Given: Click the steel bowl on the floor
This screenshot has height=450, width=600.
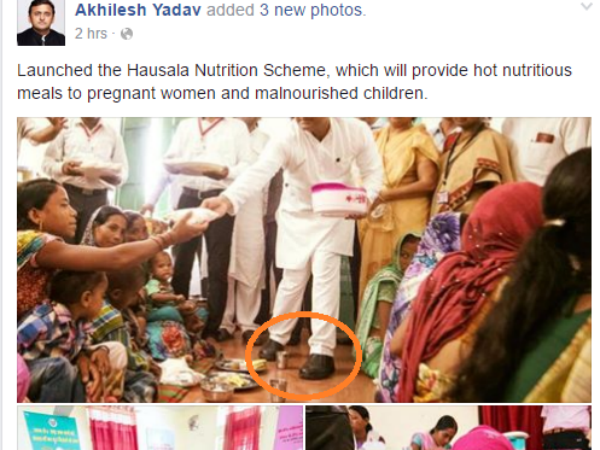Looking at the screenshot, I should coord(217,391).
